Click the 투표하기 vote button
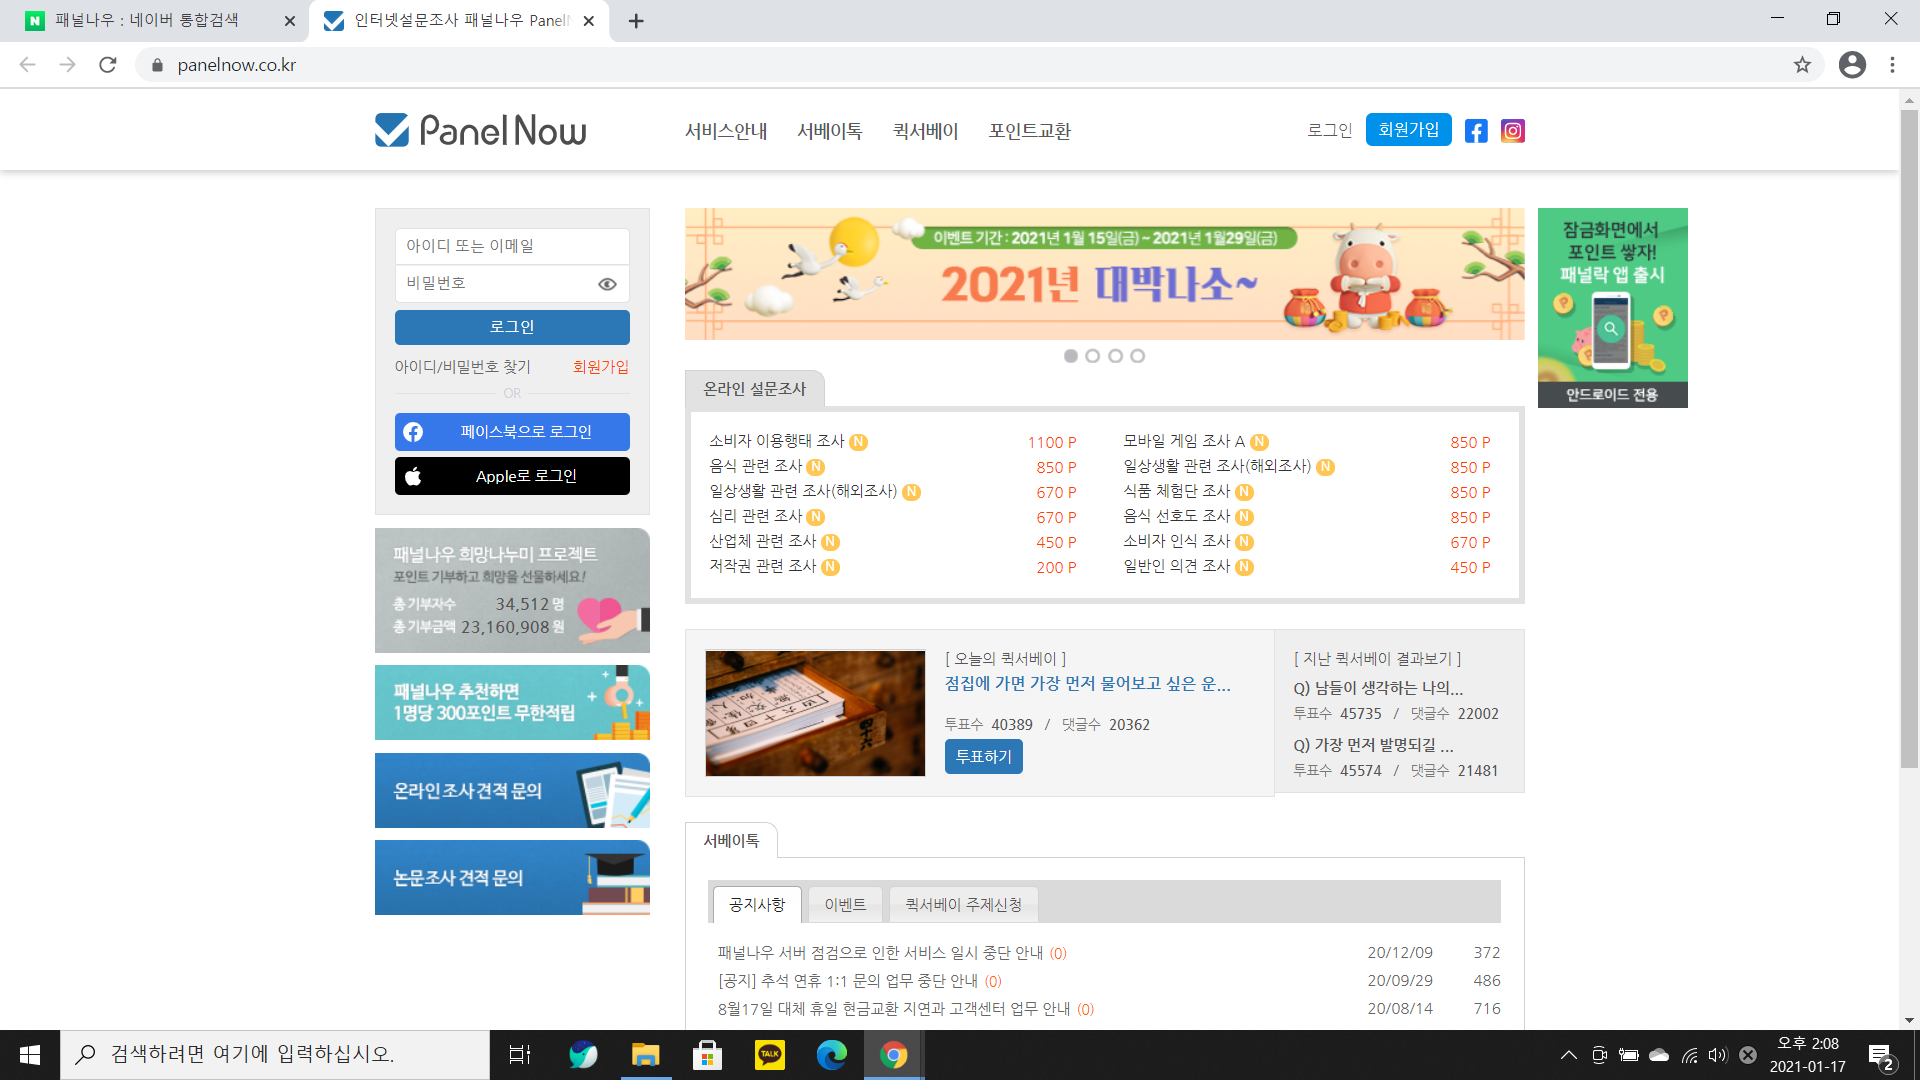 [x=983, y=757]
